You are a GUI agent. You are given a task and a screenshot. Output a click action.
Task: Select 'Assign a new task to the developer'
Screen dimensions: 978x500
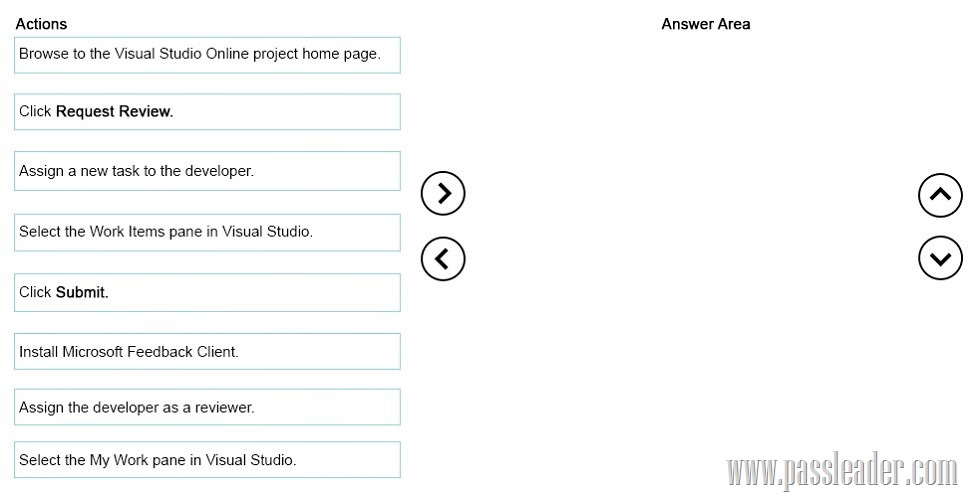pyautogui.click(x=207, y=171)
